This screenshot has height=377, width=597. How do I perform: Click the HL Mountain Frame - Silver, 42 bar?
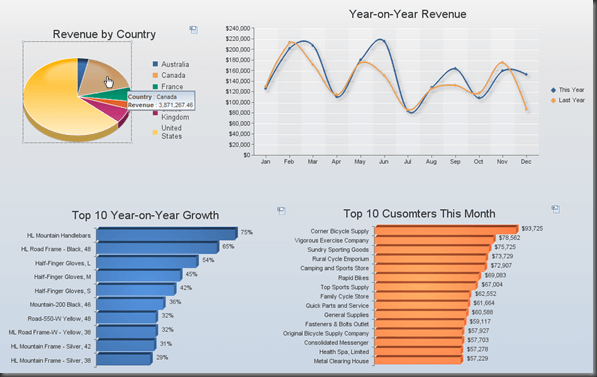click(126, 345)
